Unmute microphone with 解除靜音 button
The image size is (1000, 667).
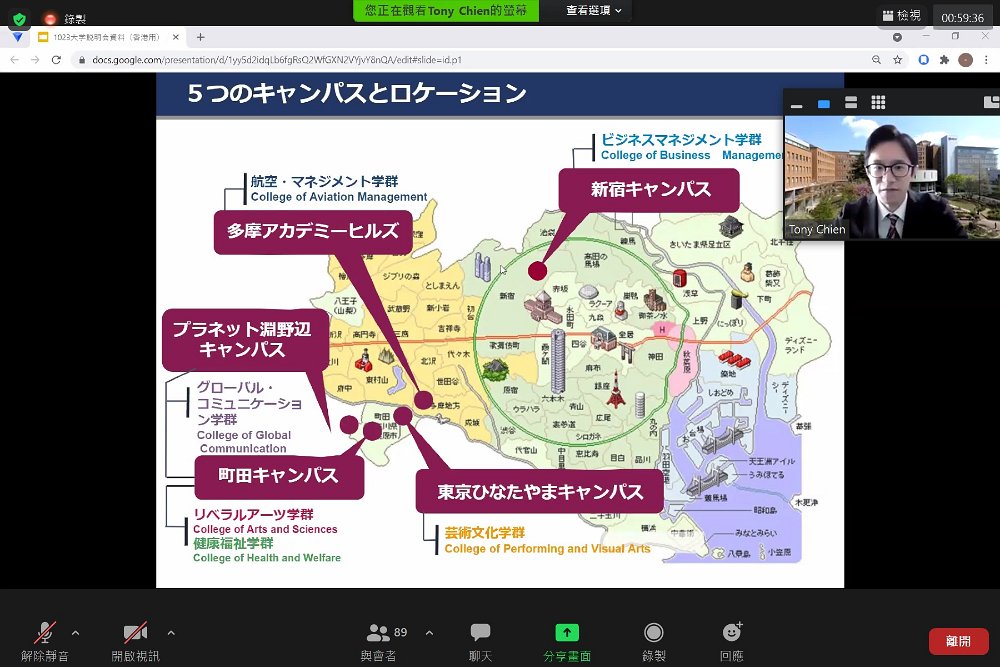[45, 641]
